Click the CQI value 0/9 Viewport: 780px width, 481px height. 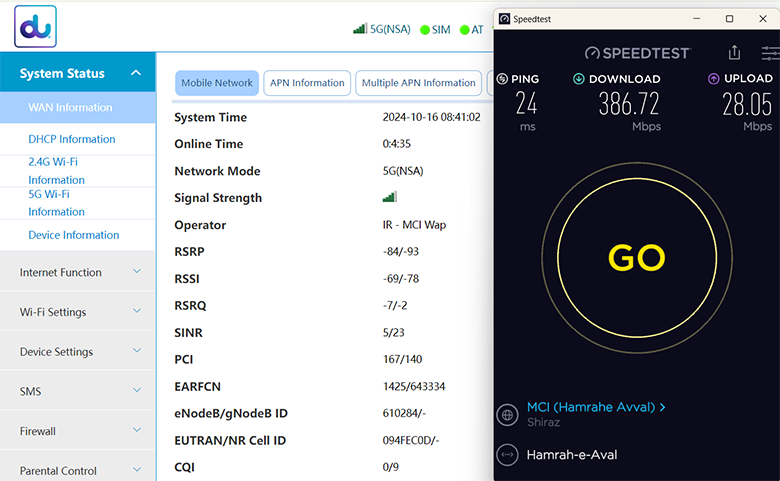point(390,467)
